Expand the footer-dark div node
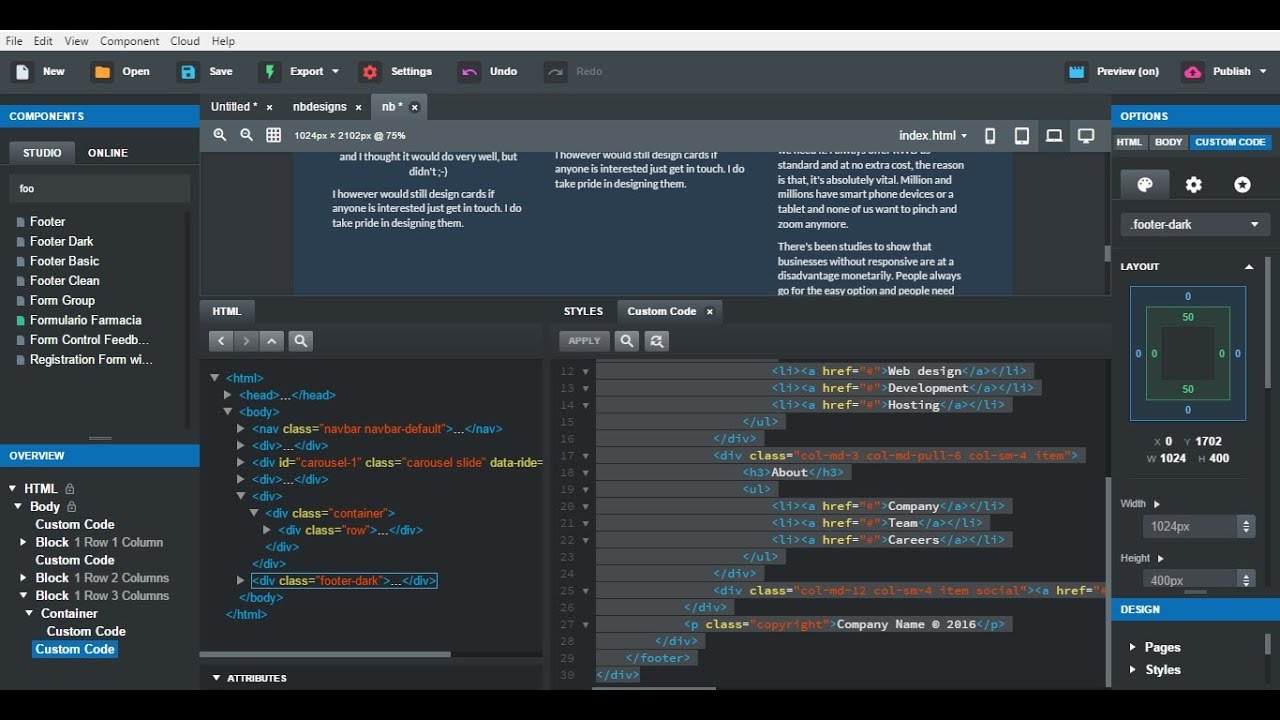Image resolution: width=1280 pixels, height=720 pixels. (241, 581)
